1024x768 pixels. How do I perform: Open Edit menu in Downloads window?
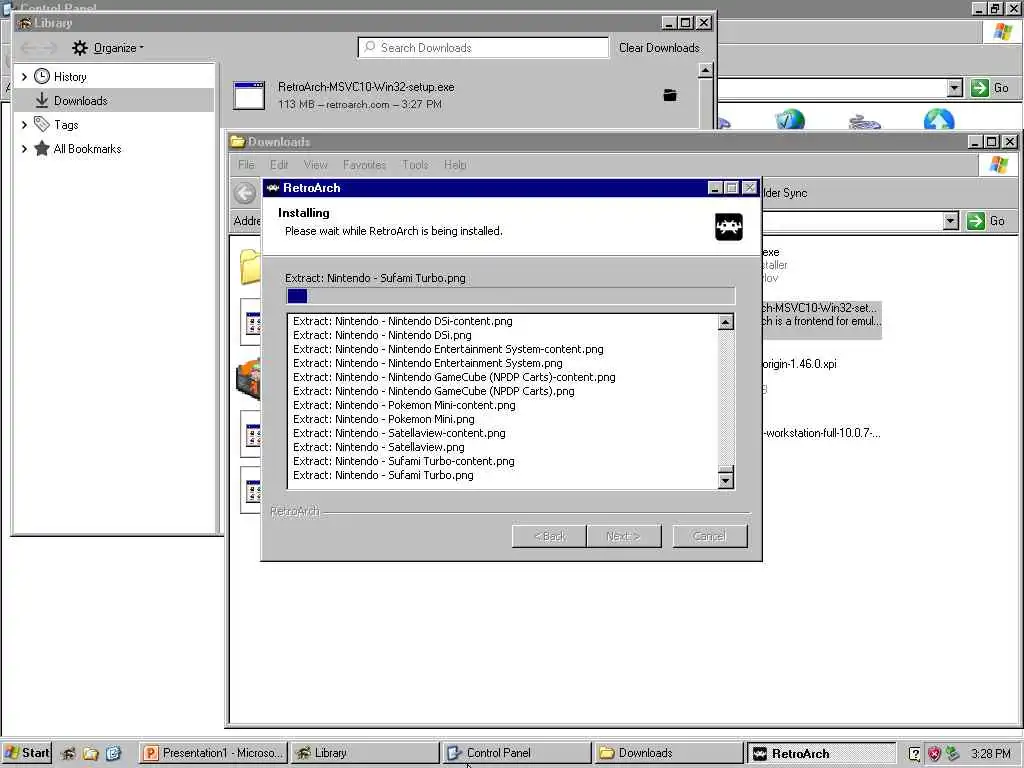279,165
